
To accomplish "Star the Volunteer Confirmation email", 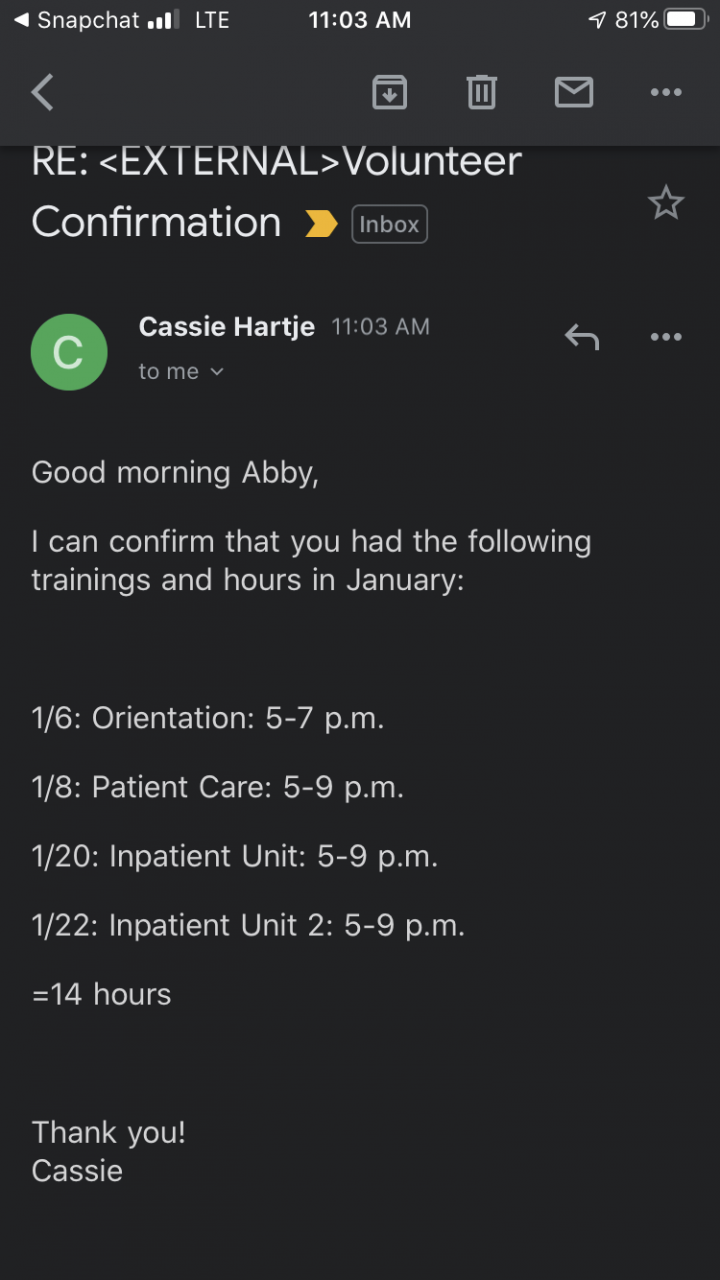I will [665, 203].
